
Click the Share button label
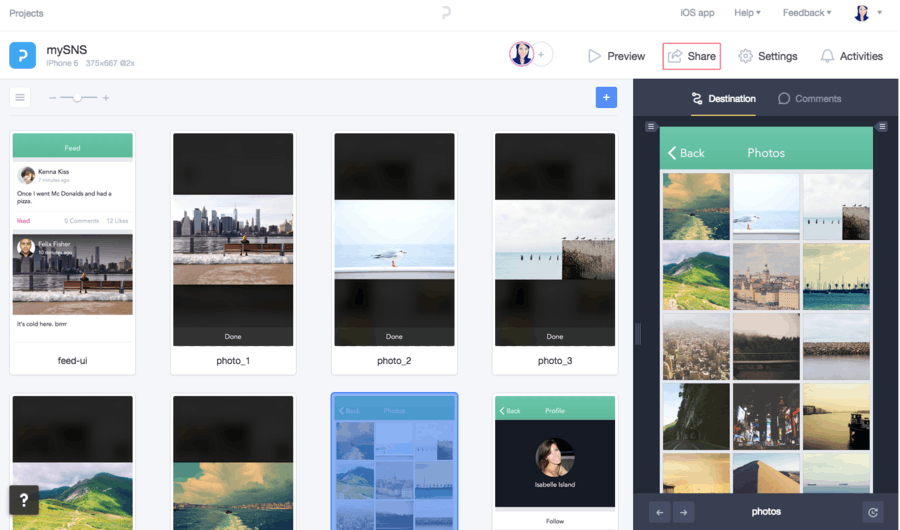point(701,56)
